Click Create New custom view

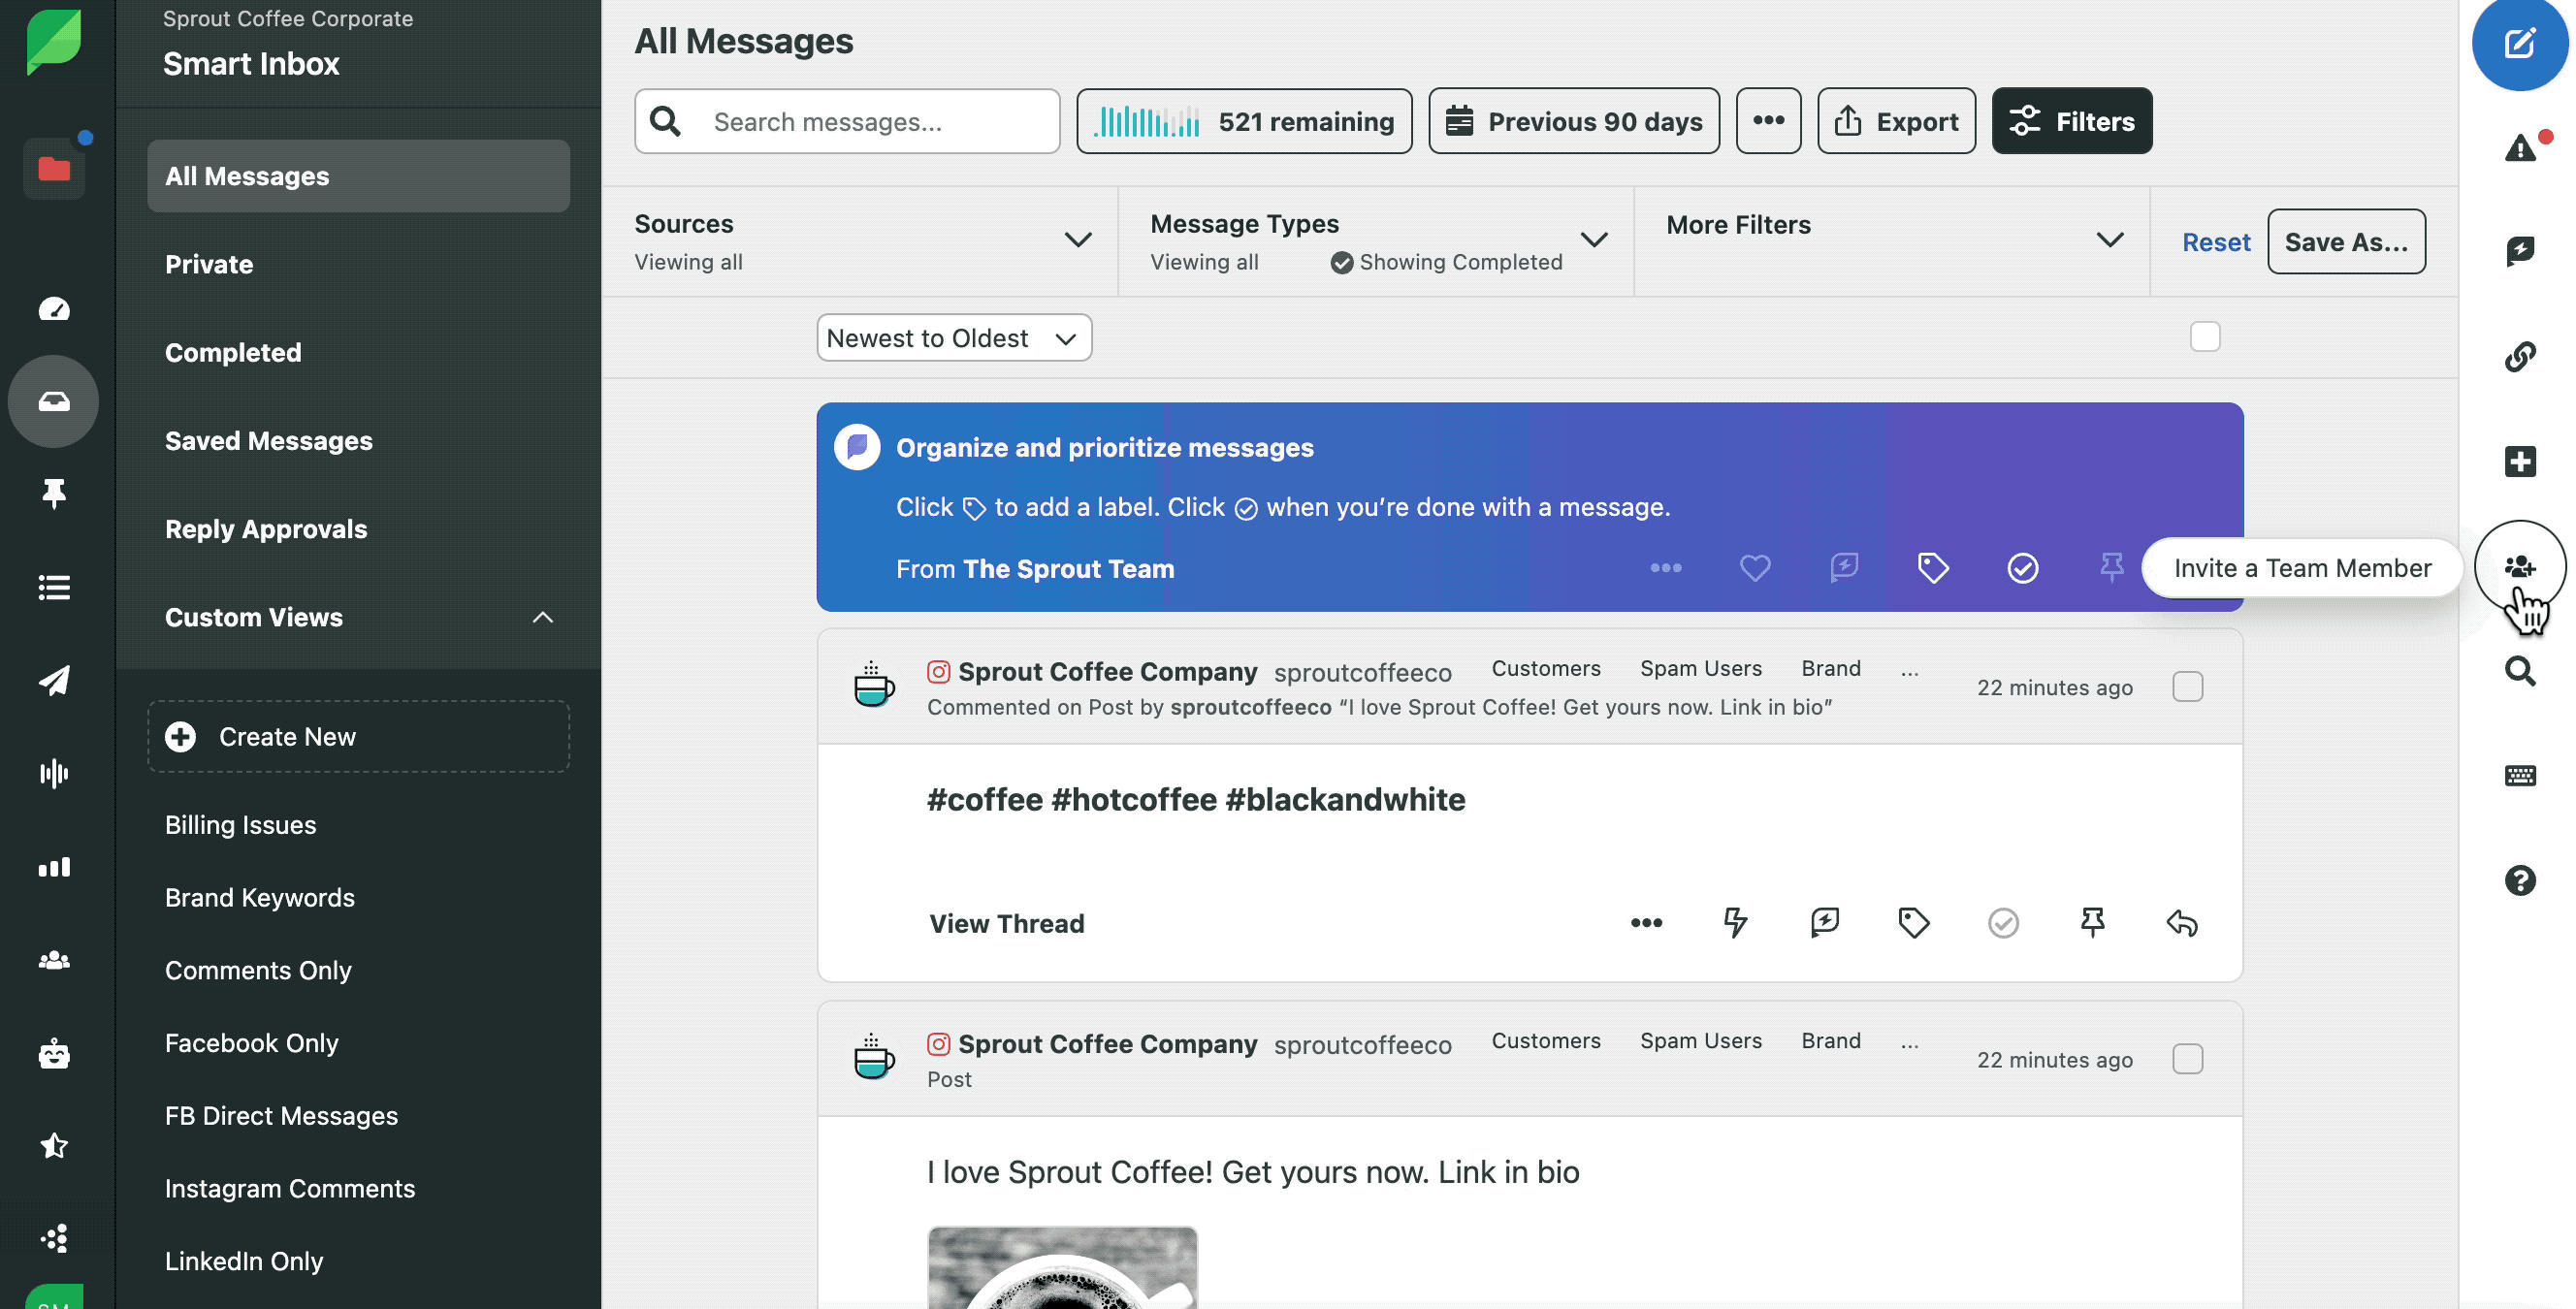tap(359, 737)
